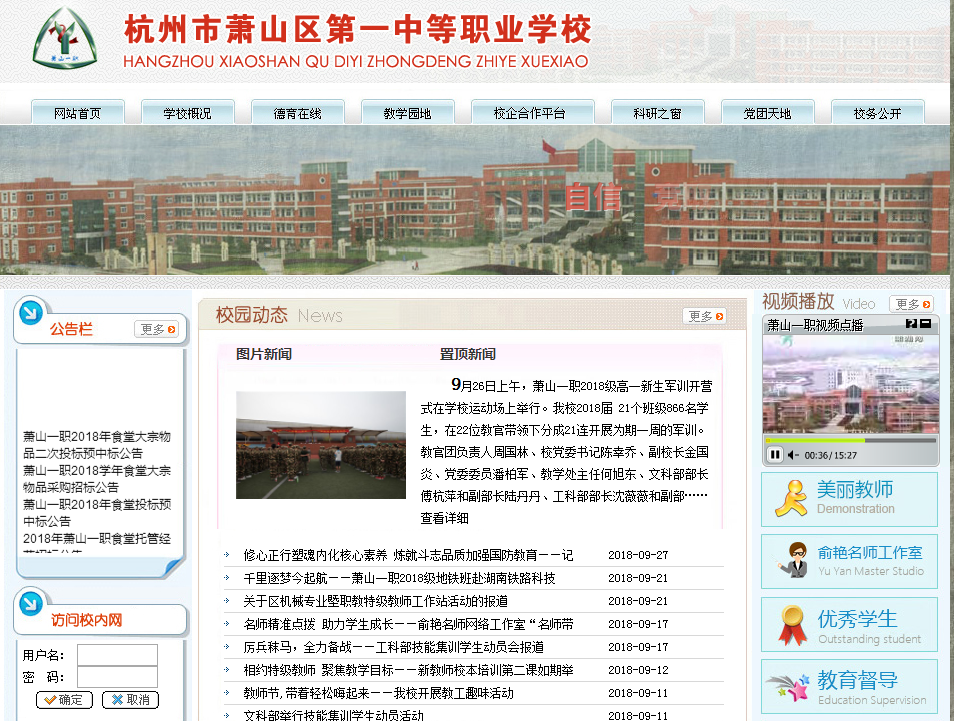Mute the video player sound
Screen dimensions: 954x721
pos(793,455)
